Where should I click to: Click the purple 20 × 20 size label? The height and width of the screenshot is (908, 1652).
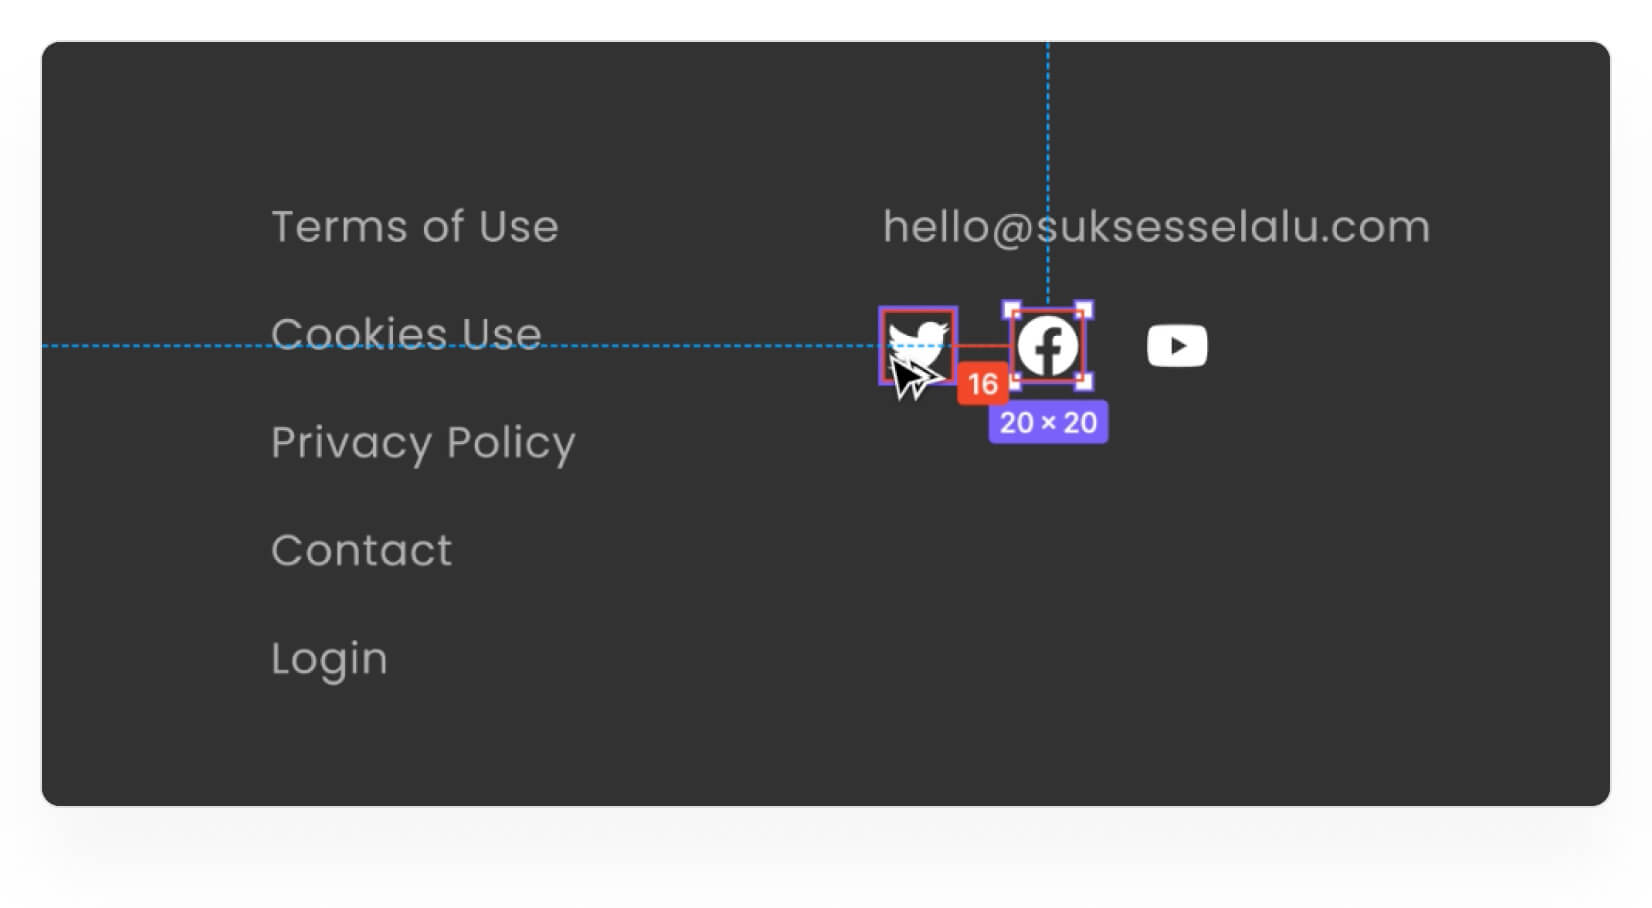tap(1048, 422)
